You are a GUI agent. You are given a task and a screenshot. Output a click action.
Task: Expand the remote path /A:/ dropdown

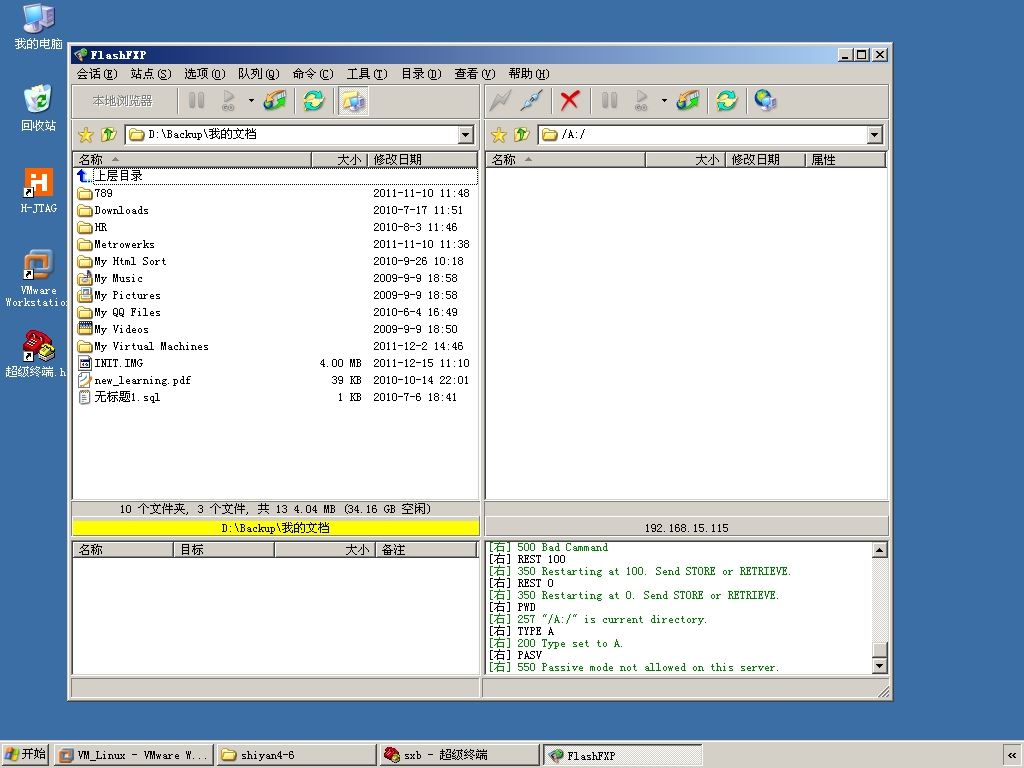(875, 135)
